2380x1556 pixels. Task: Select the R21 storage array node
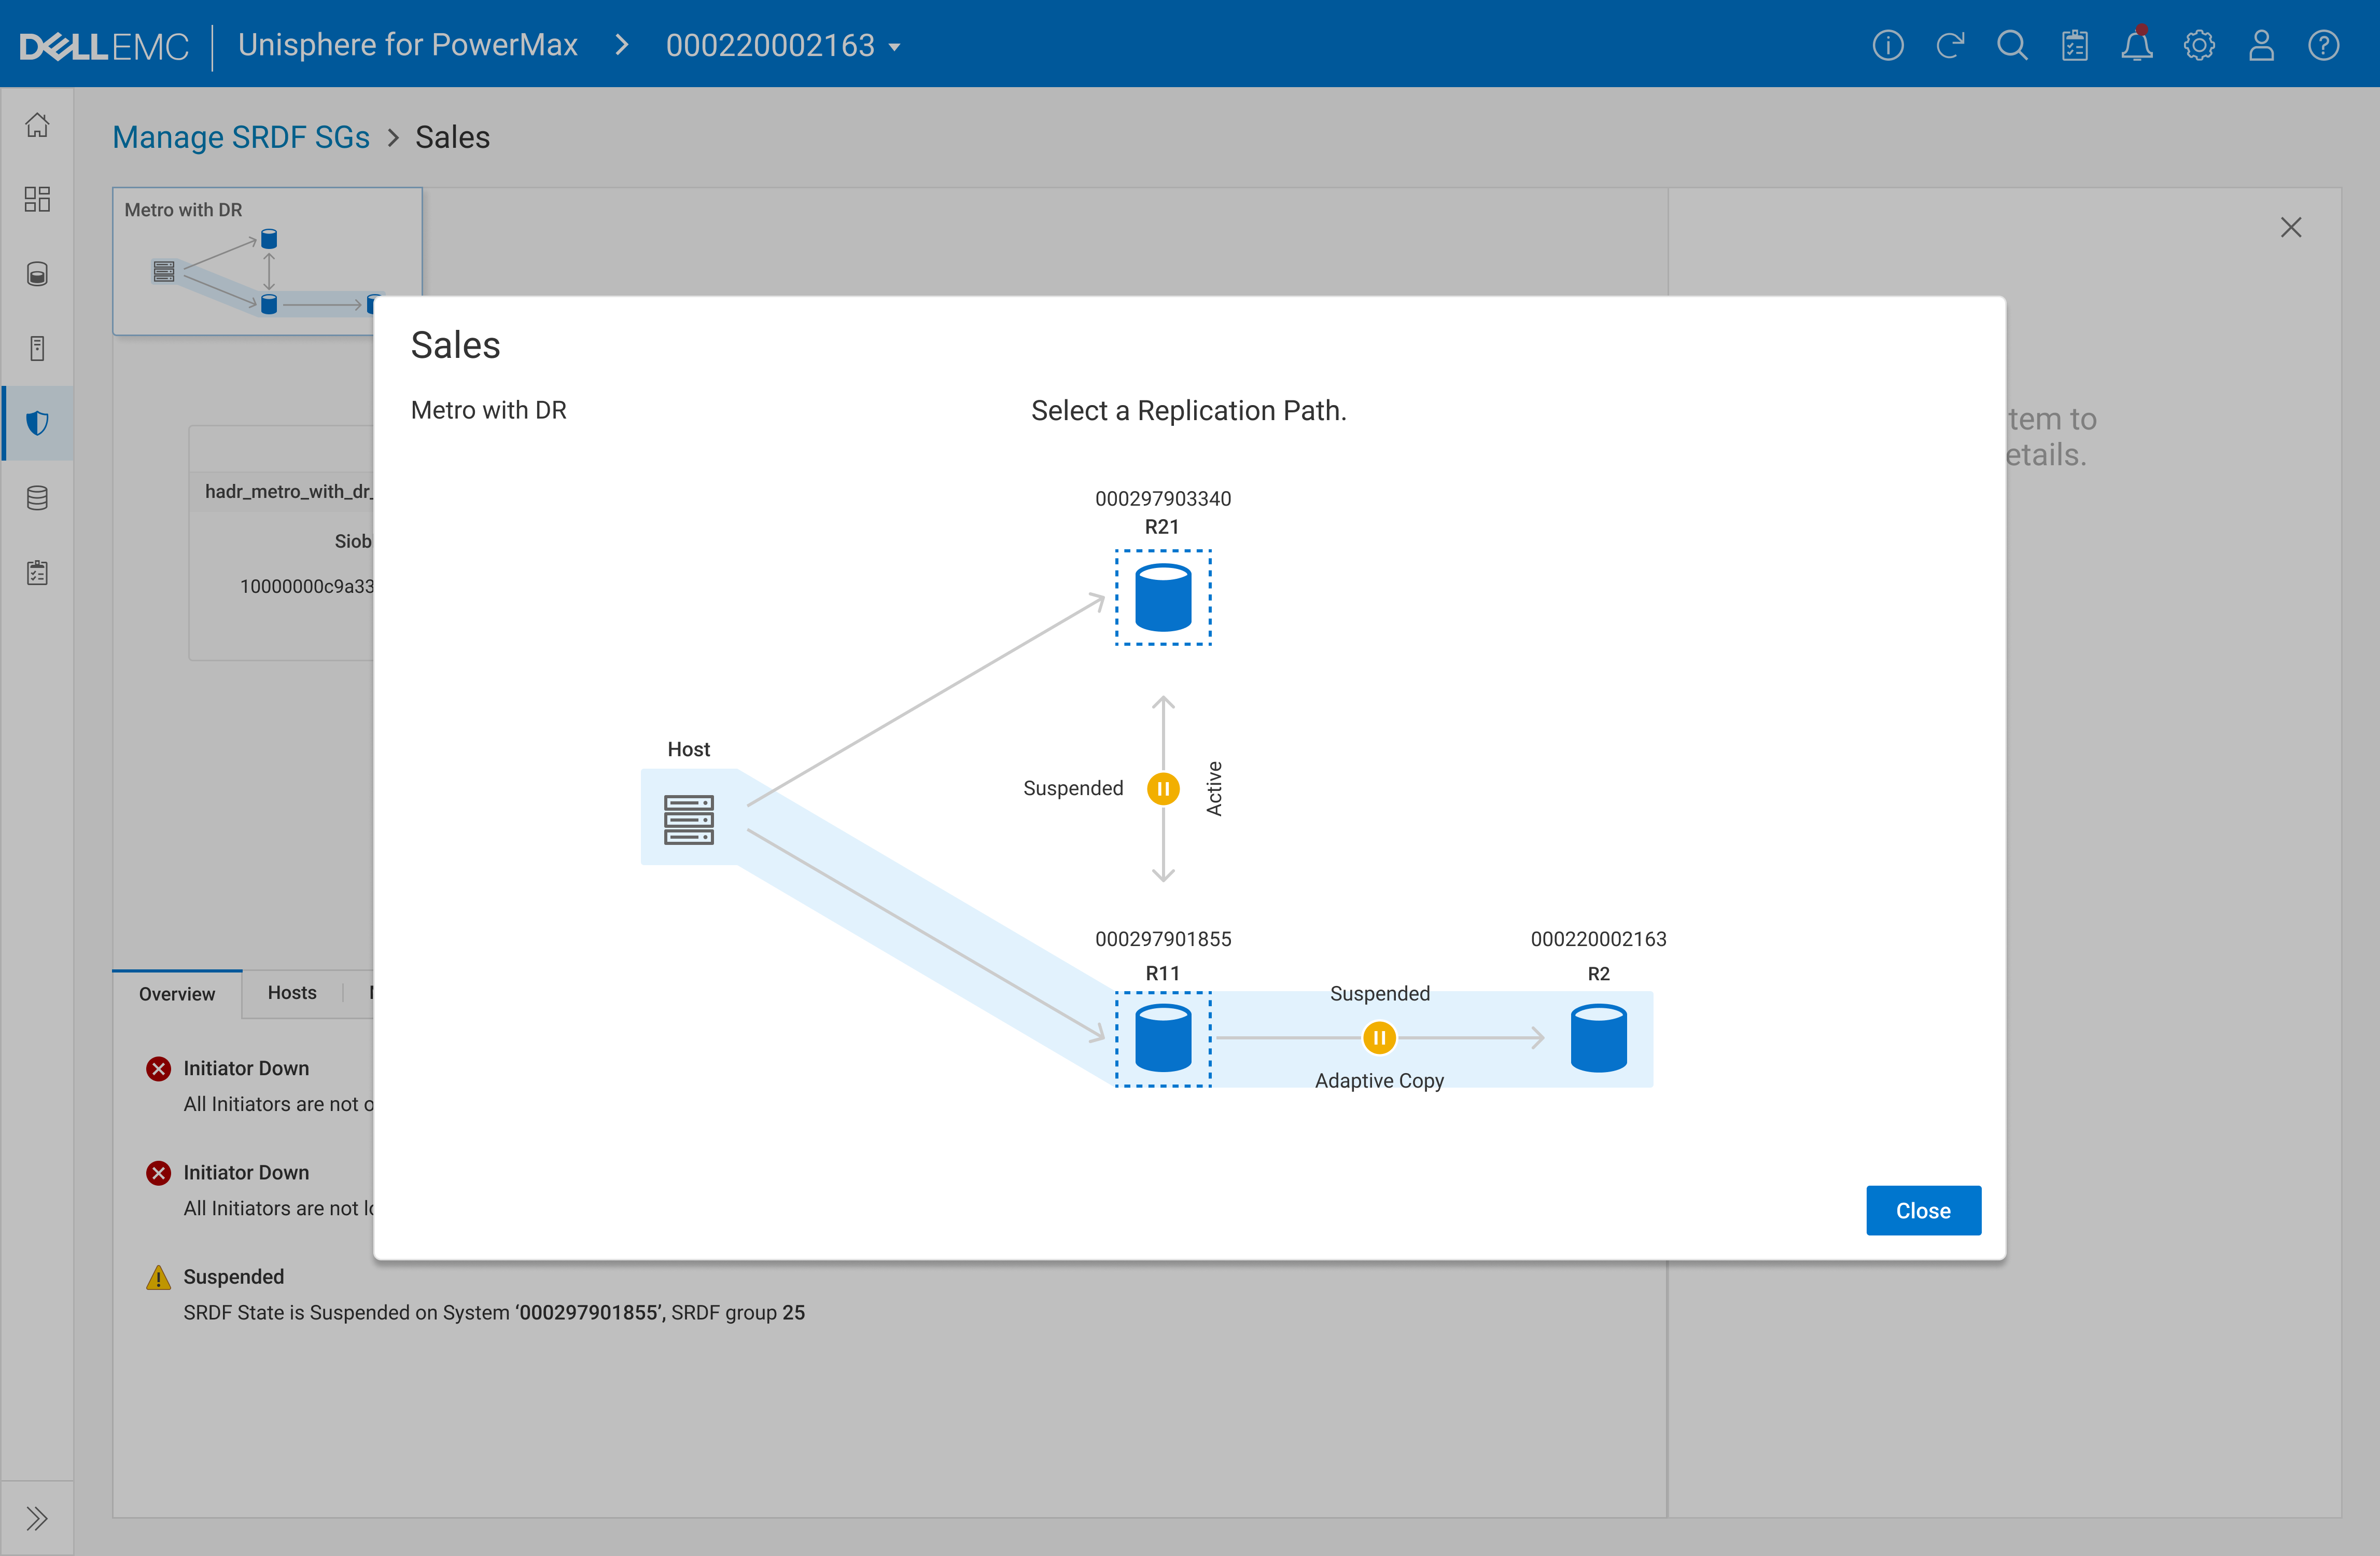pyautogui.click(x=1163, y=597)
